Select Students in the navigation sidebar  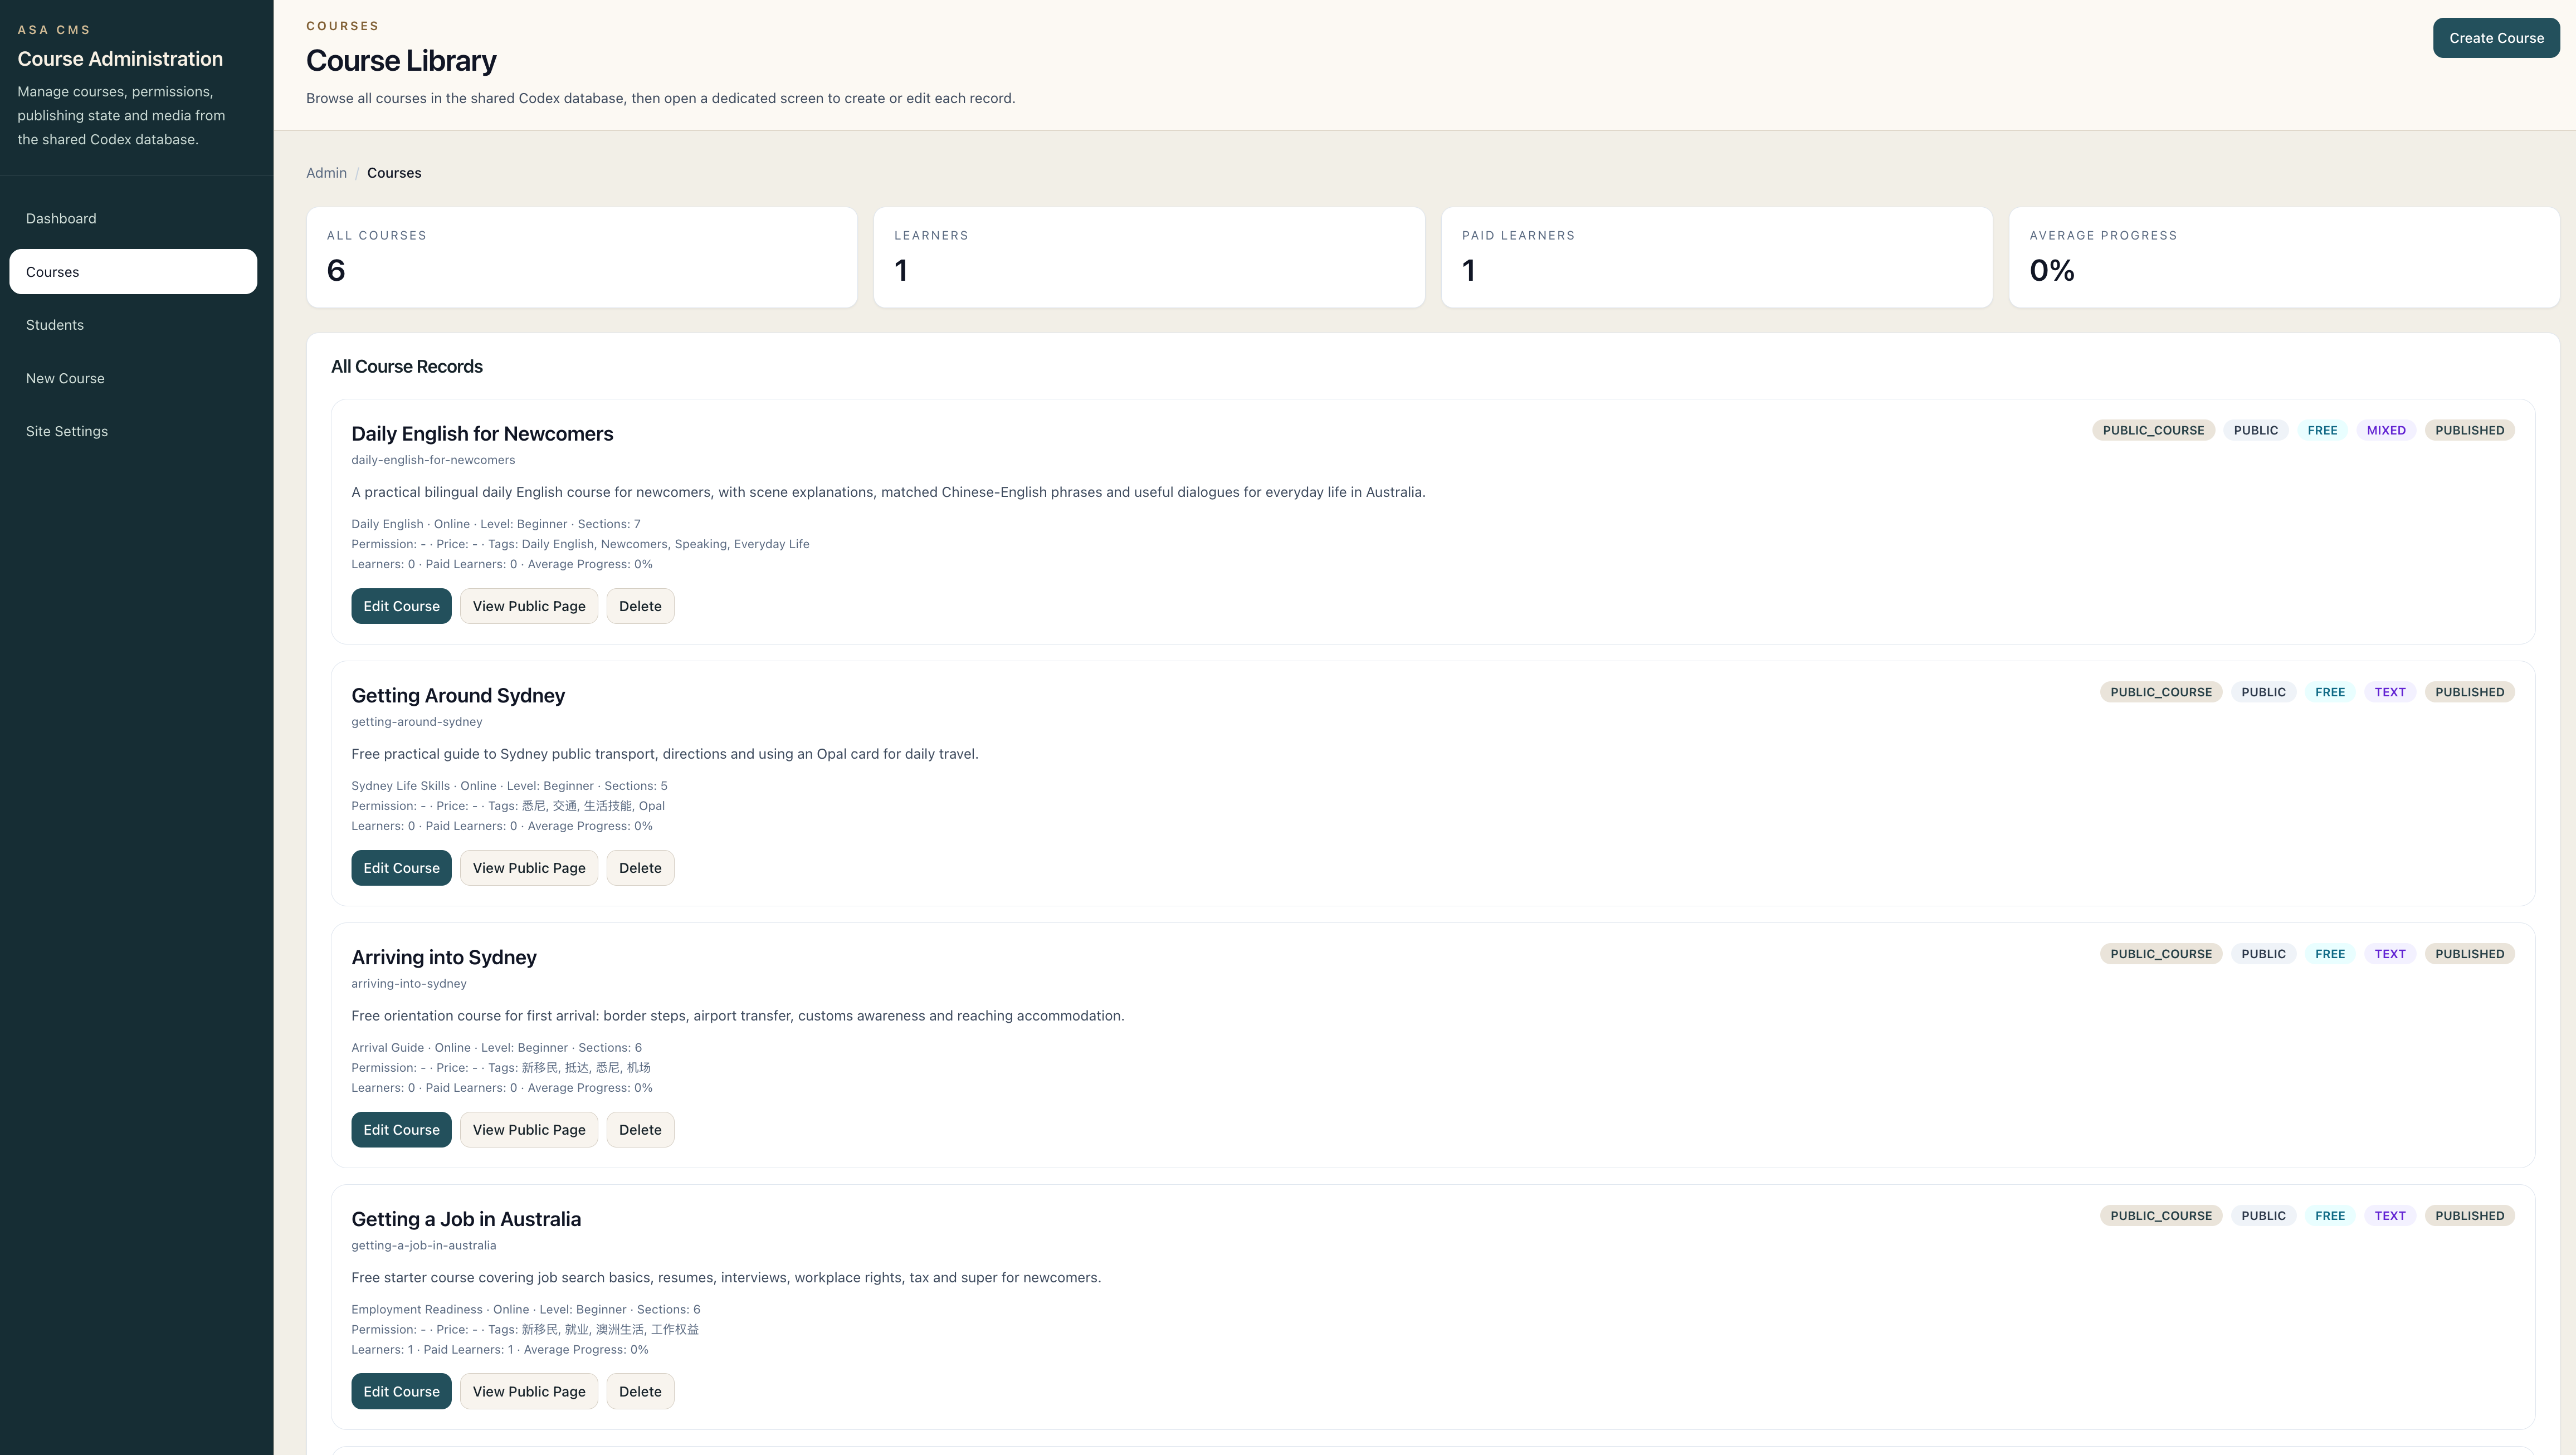click(x=55, y=324)
